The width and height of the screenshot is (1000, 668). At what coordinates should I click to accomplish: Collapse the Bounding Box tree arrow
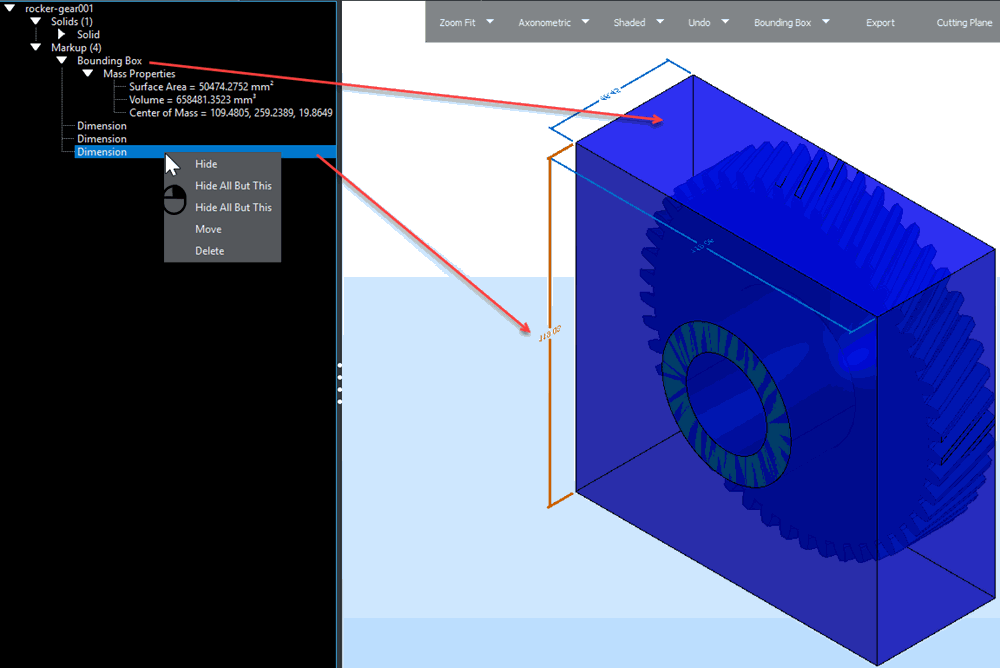pos(62,61)
